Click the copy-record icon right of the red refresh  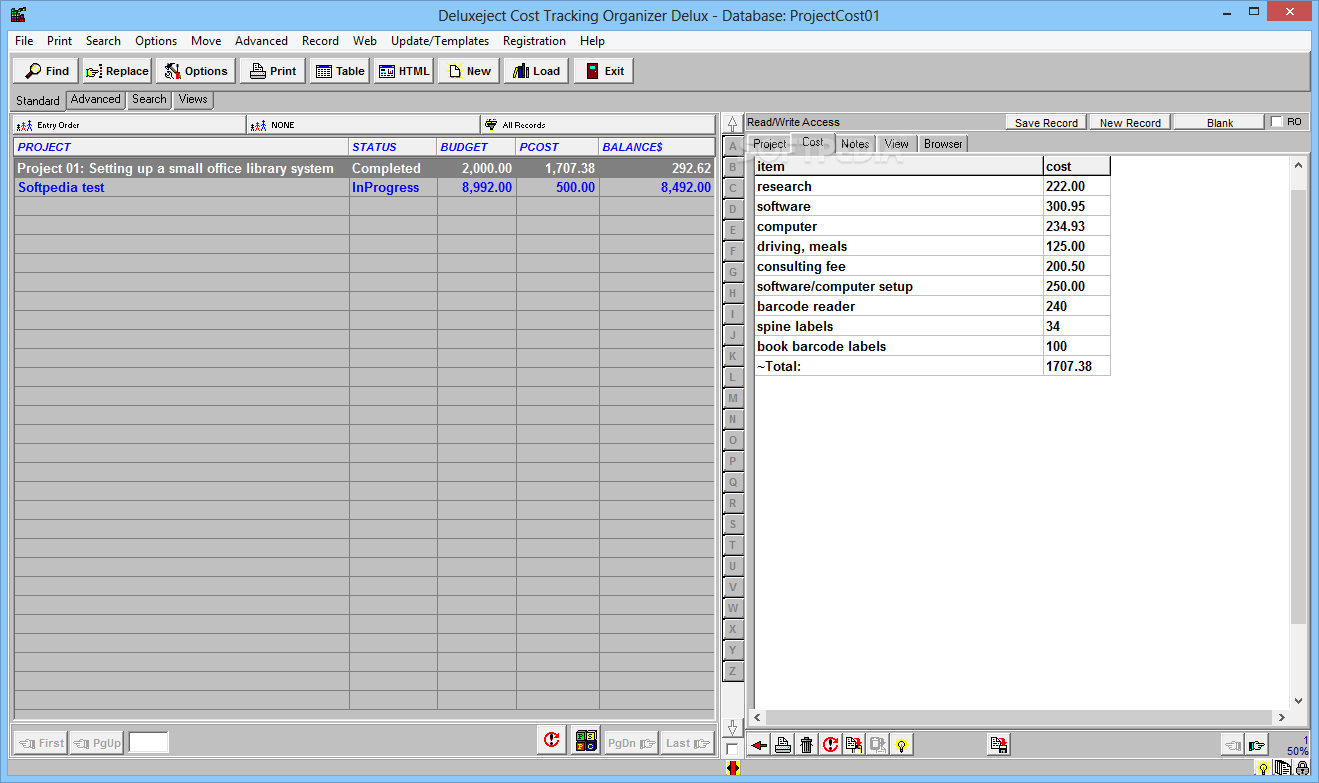854,745
